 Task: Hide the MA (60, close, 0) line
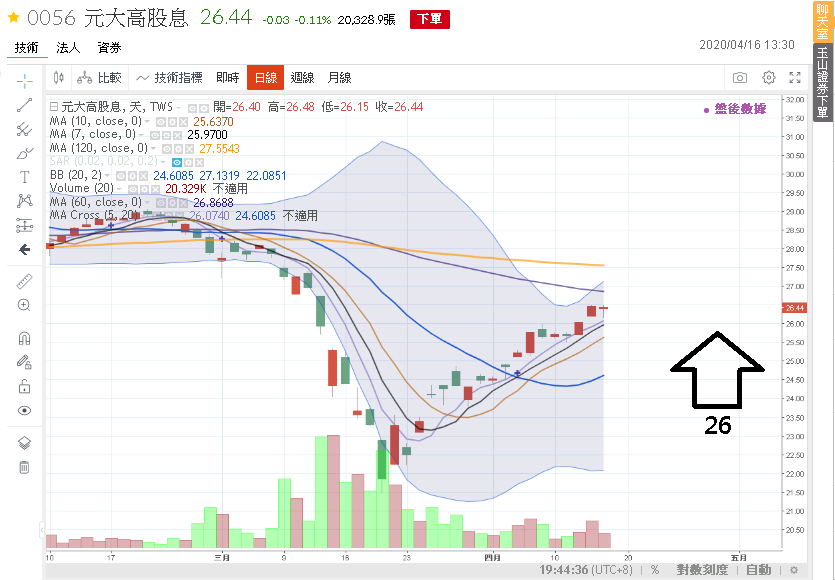(161, 203)
